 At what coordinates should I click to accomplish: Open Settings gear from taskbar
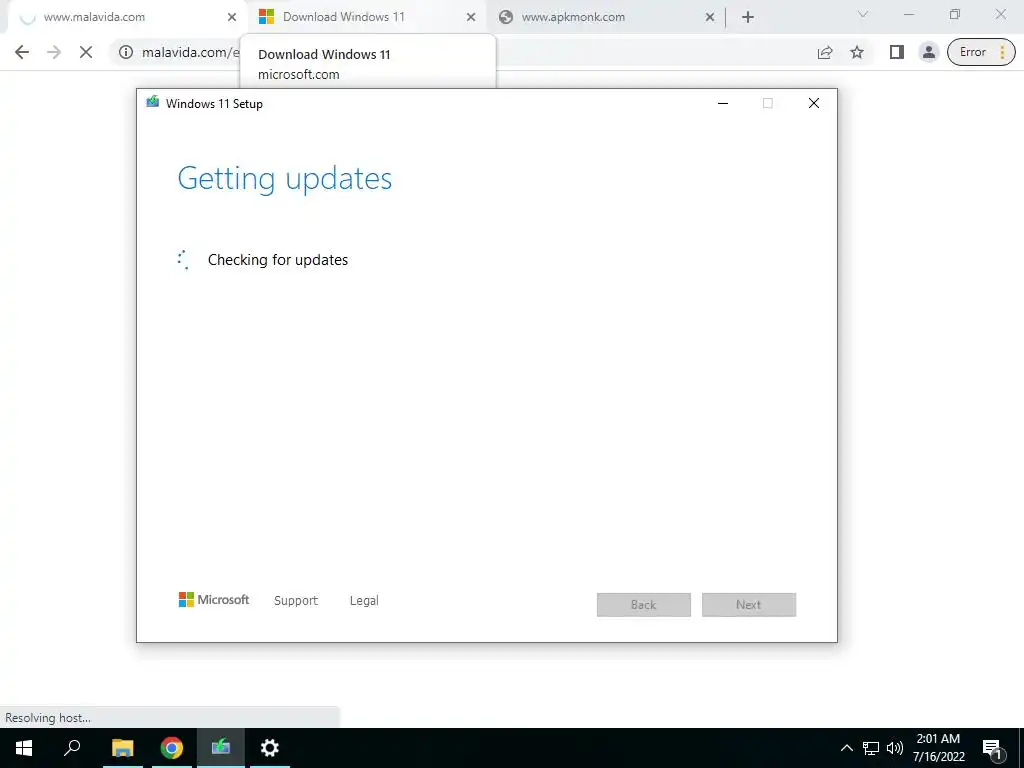270,748
